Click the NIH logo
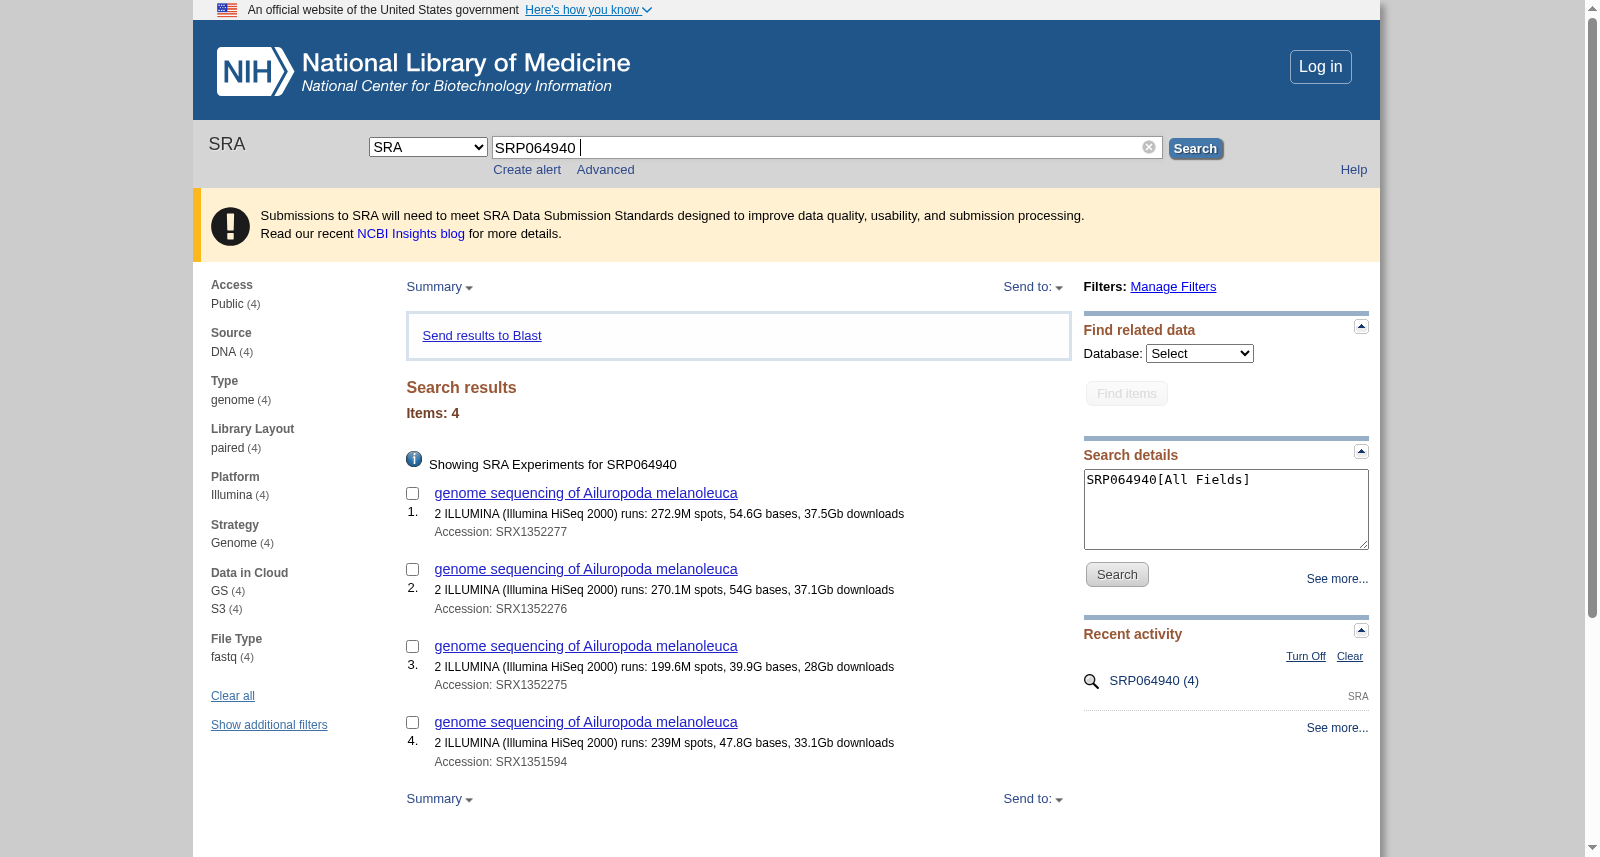1600x857 pixels. pyautogui.click(x=255, y=72)
